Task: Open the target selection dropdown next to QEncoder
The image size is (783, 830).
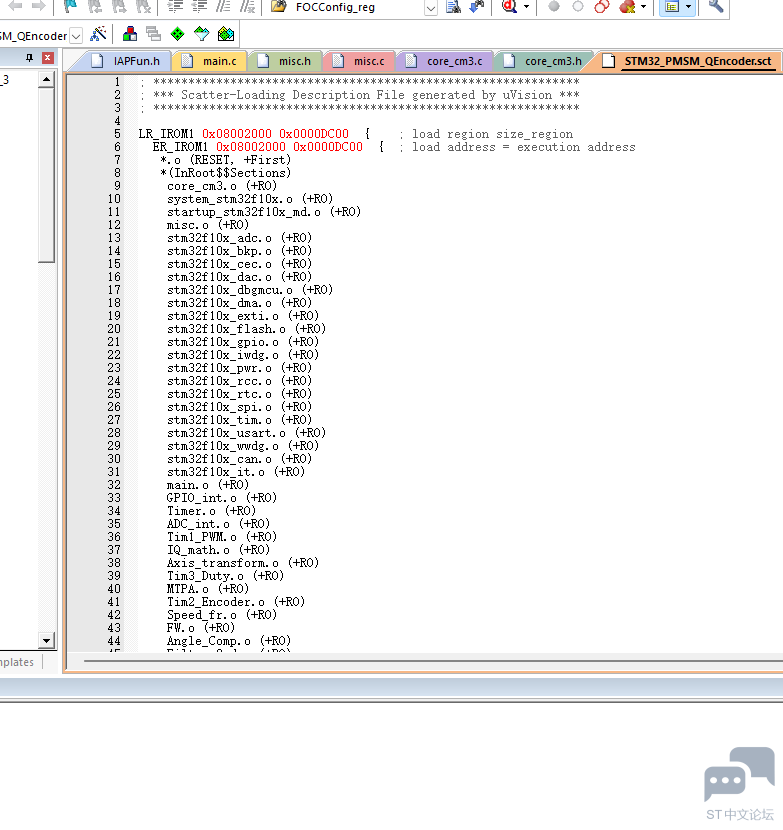Action: (x=76, y=36)
